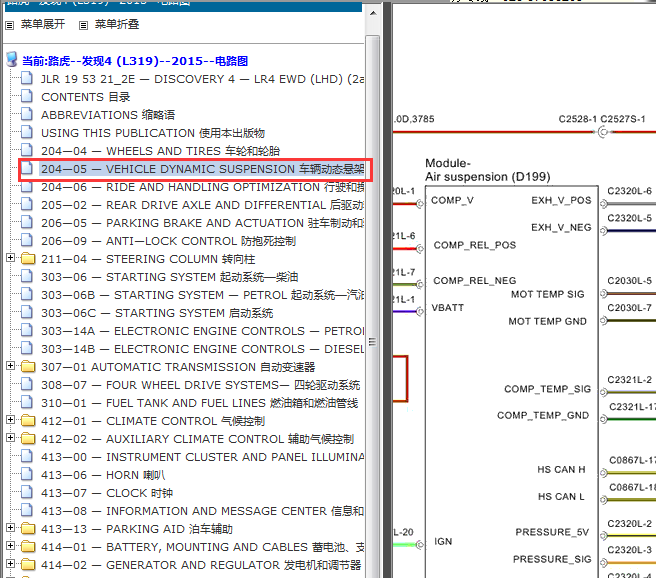Image resolution: width=656 pixels, height=578 pixels.
Task: Click the 菜单展开 expand-all menu button
Action: point(43,24)
